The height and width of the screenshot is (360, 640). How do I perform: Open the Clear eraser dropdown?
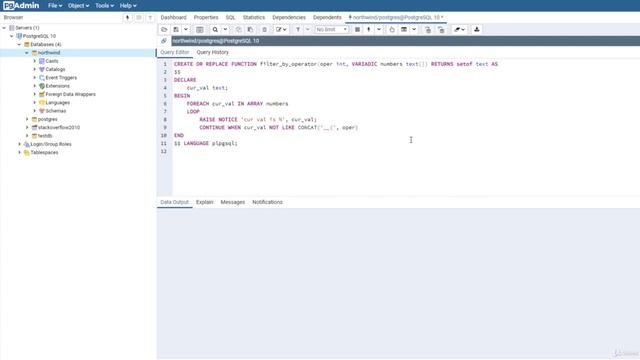[x=459, y=29]
